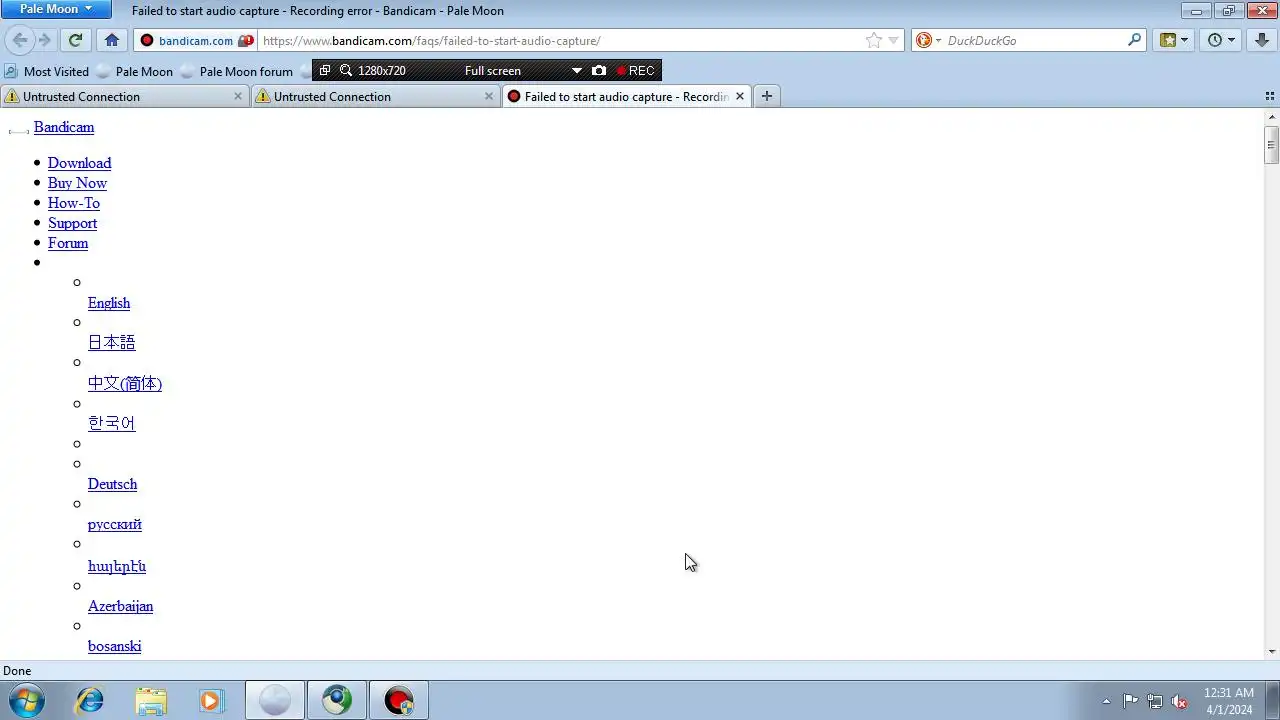Open the Pale Moon forum bookmark
The image size is (1280, 720).
pos(237,71)
